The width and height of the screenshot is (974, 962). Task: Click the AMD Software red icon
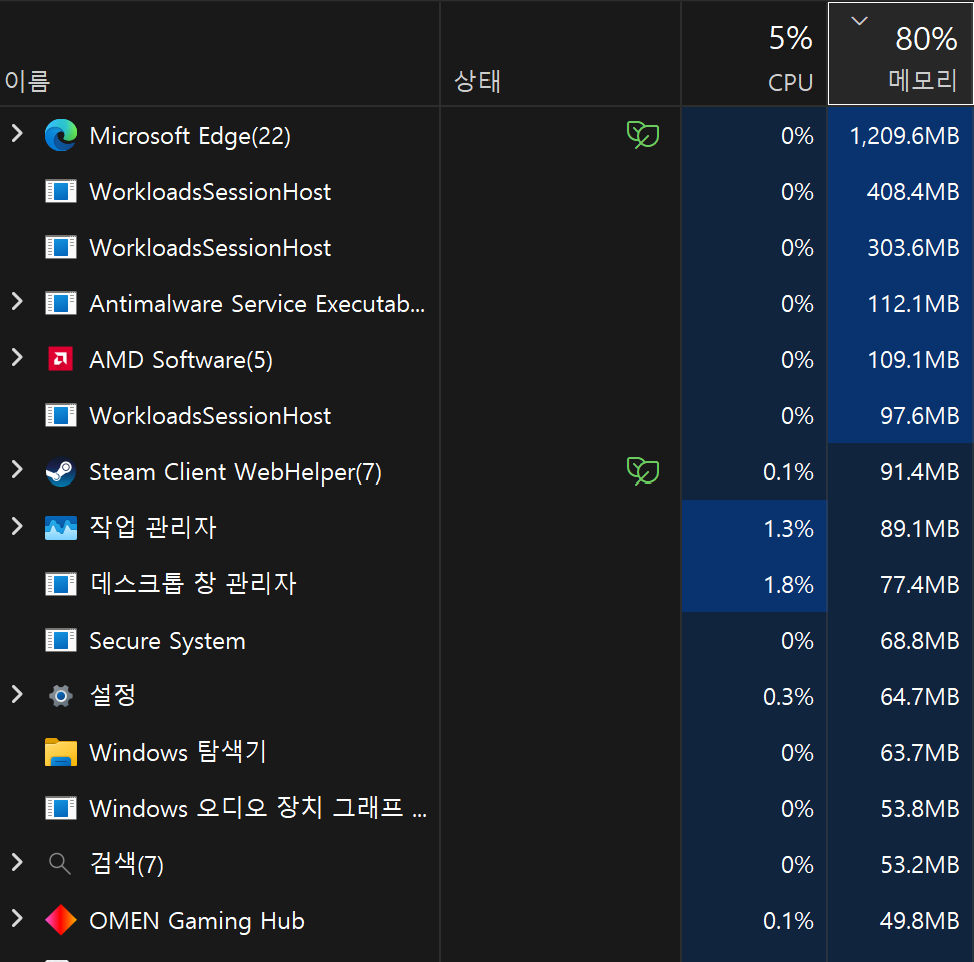click(x=61, y=359)
